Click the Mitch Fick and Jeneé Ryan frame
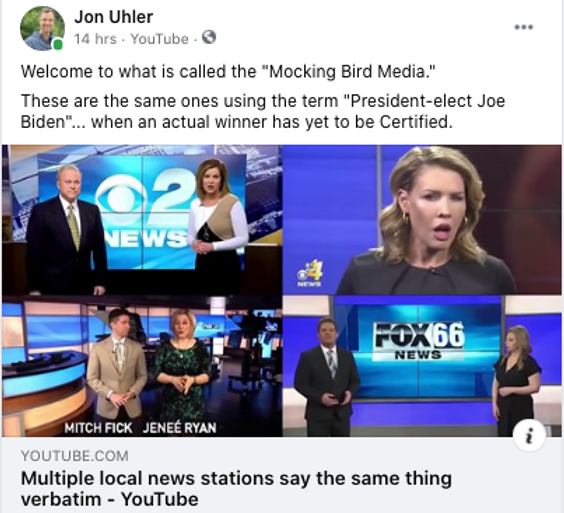Image resolution: width=564 pixels, height=513 pixels. pyautogui.click(x=142, y=366)
